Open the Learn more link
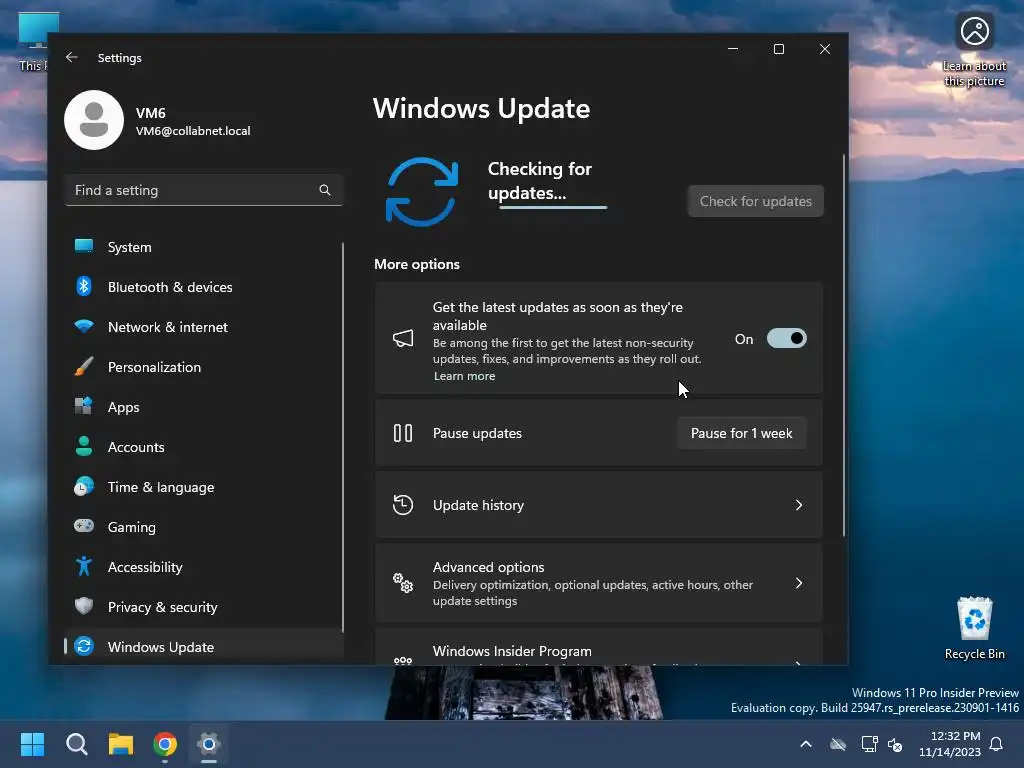This screenshot has width=1024, height=768. tap(464, 376)
